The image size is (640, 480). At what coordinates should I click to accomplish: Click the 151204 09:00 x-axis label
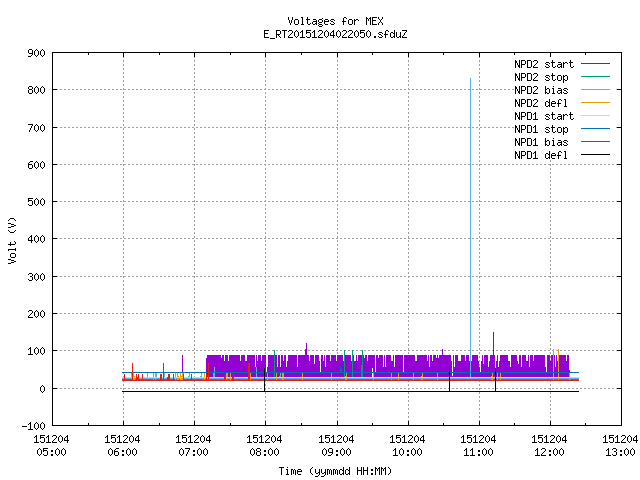coord(336,446)
